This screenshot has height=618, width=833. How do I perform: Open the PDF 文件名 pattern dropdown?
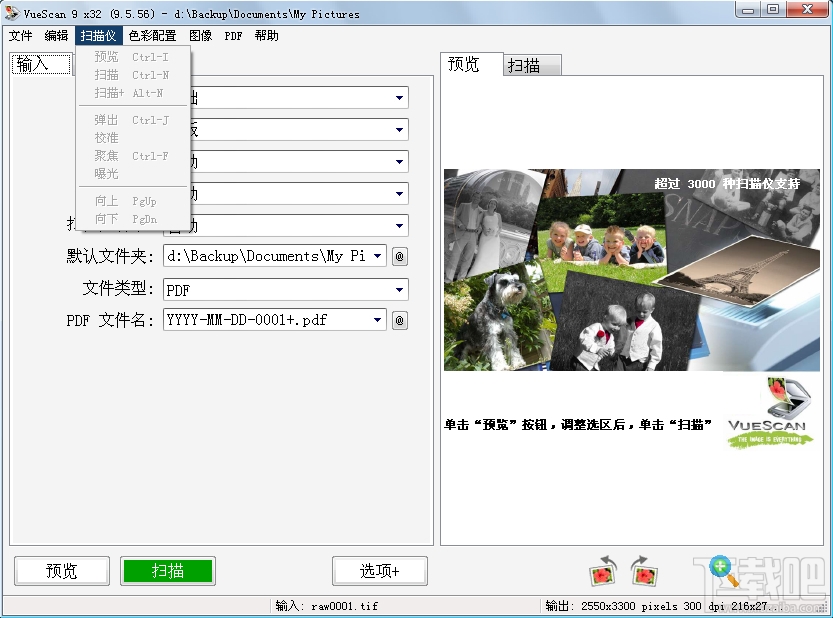[380, 320]
